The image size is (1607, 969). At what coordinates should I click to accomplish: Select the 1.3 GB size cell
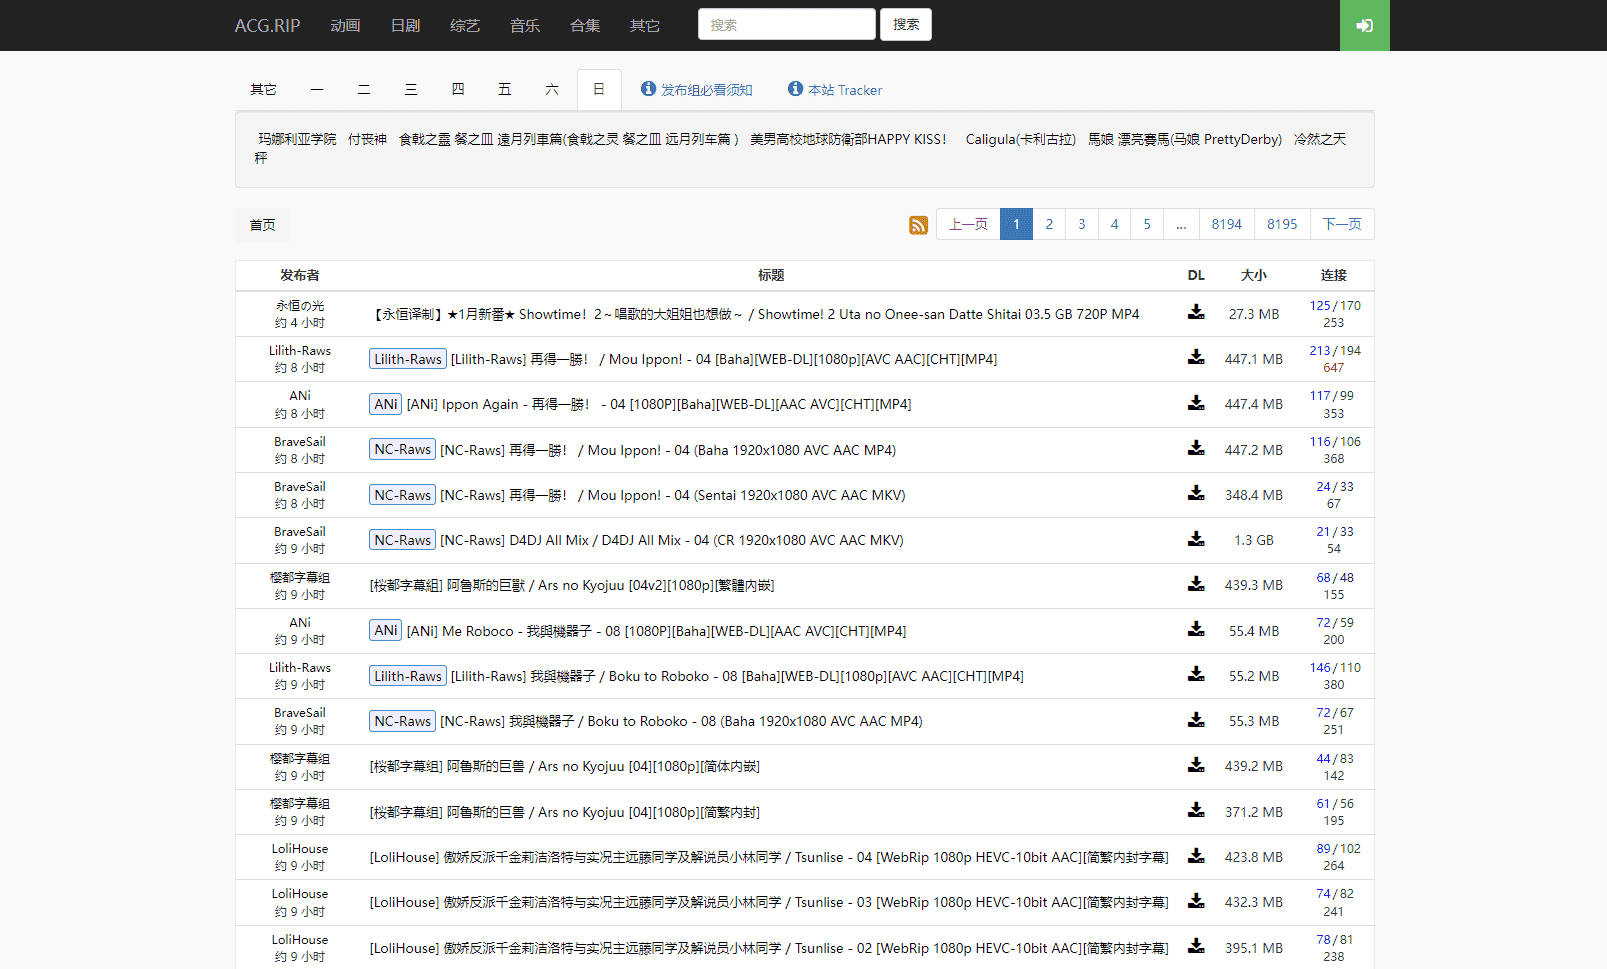click(x=1254, y=540)
